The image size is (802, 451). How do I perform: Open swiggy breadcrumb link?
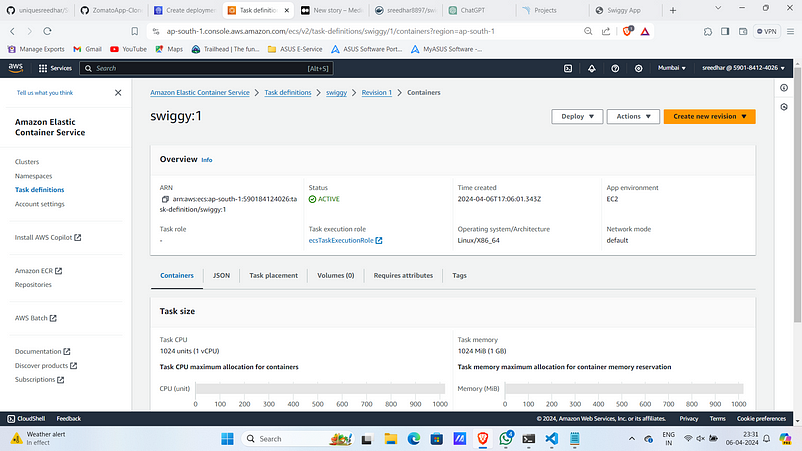[x=337, y=93]
